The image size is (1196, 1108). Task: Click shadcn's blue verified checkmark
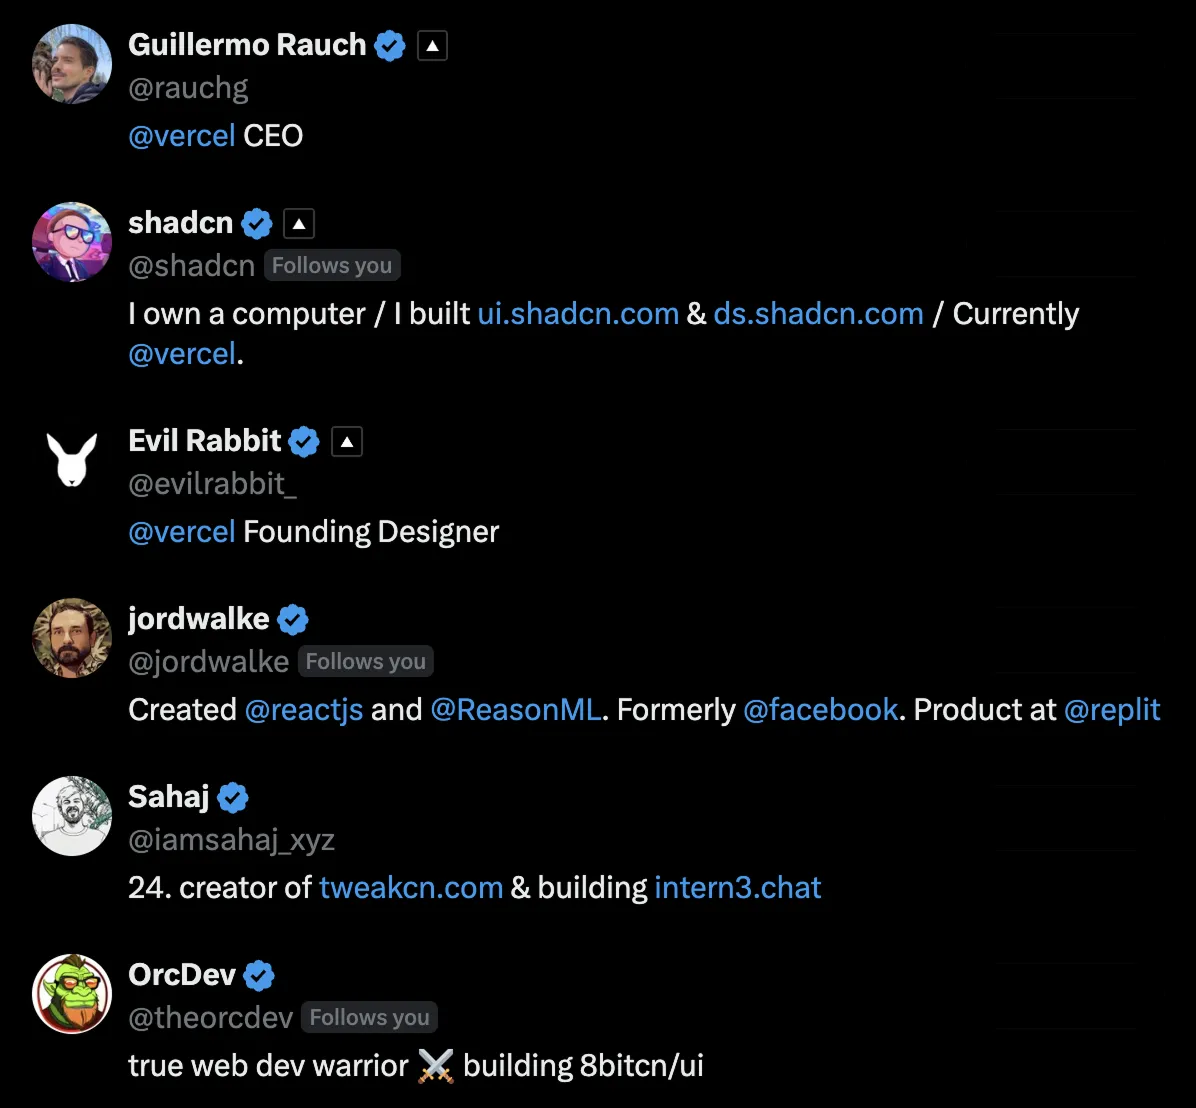tap(257, 224)
